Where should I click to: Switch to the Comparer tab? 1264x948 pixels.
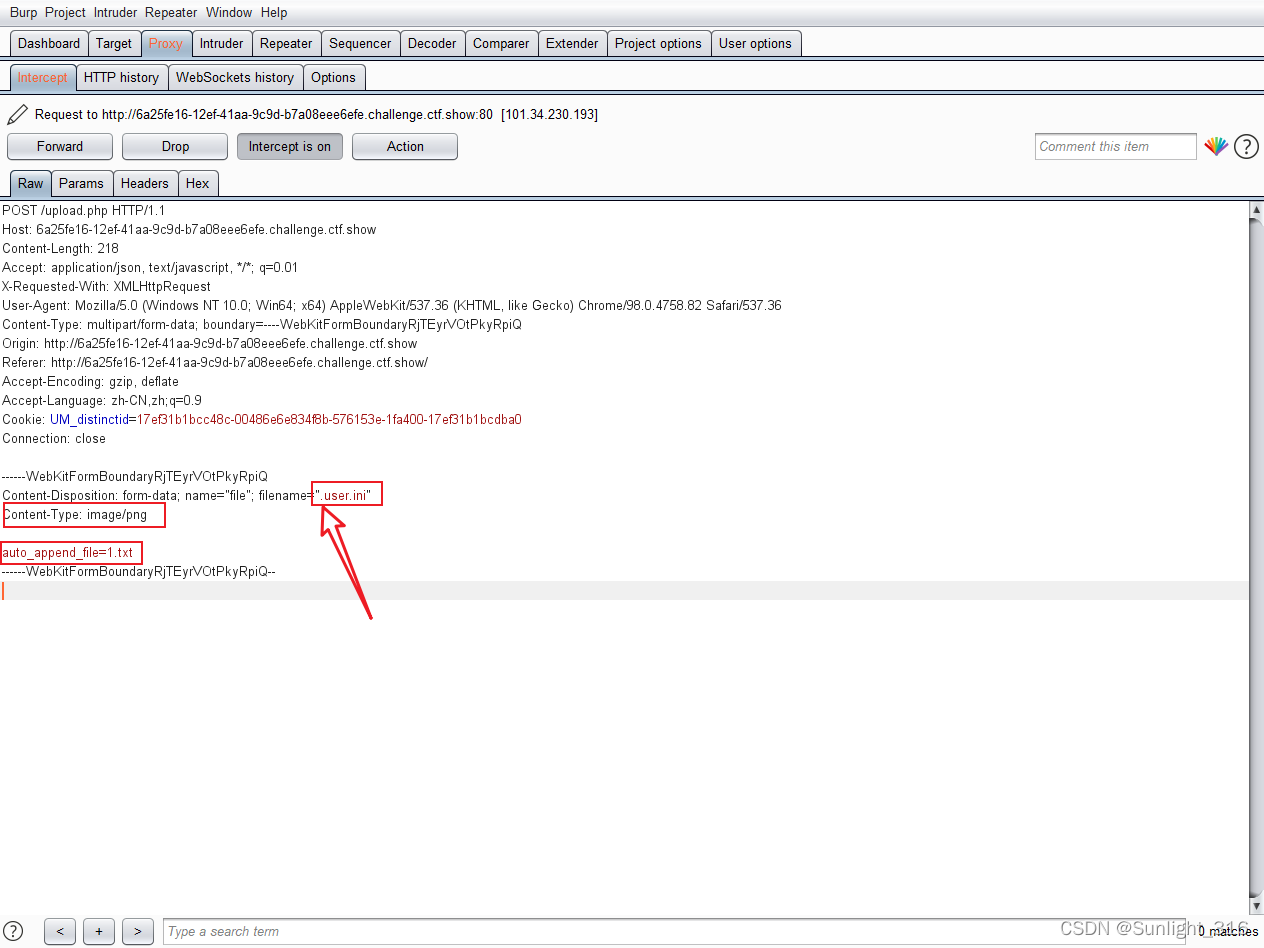click(501, 43)
